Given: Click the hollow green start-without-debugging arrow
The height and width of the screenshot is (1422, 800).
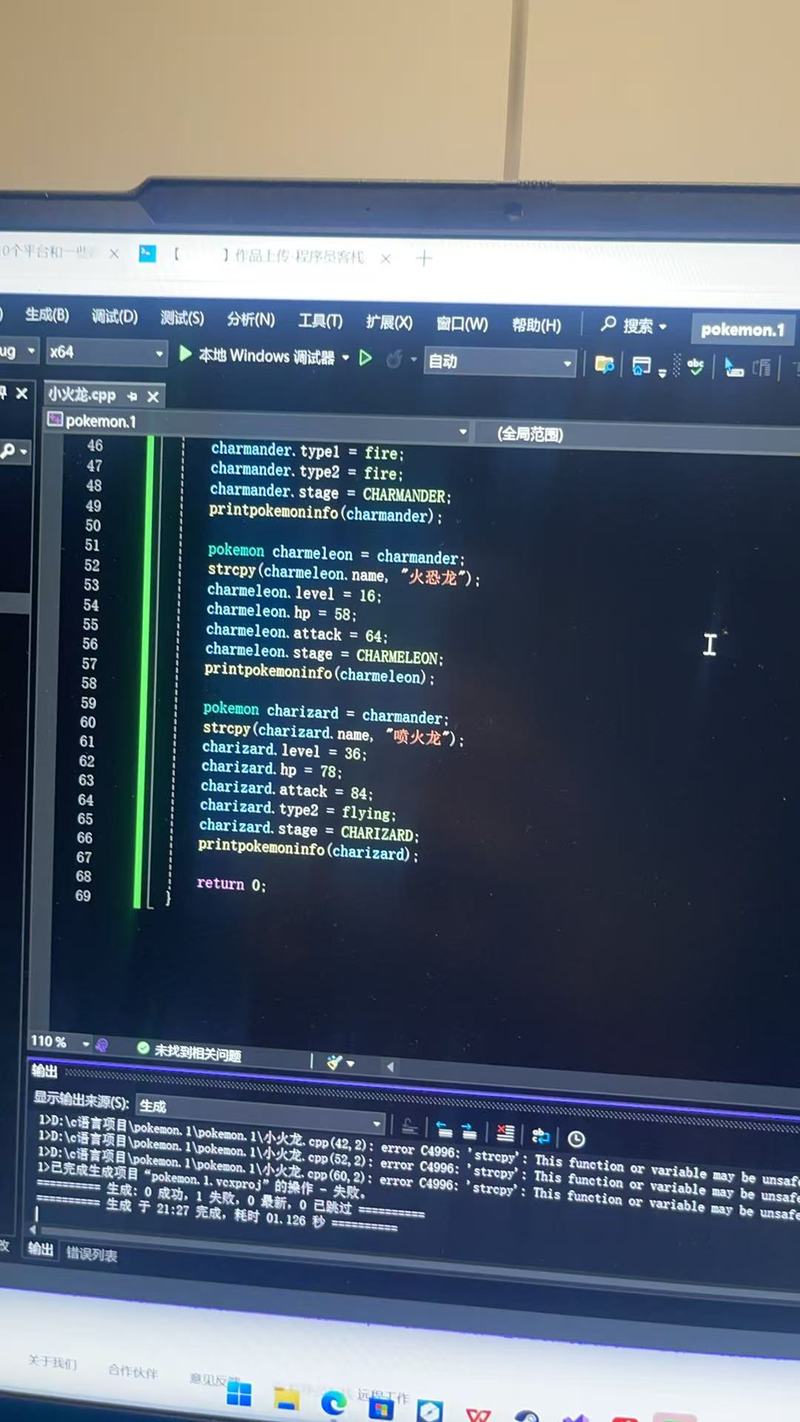Looking at the screenshot, I should (x=365, y=358).
